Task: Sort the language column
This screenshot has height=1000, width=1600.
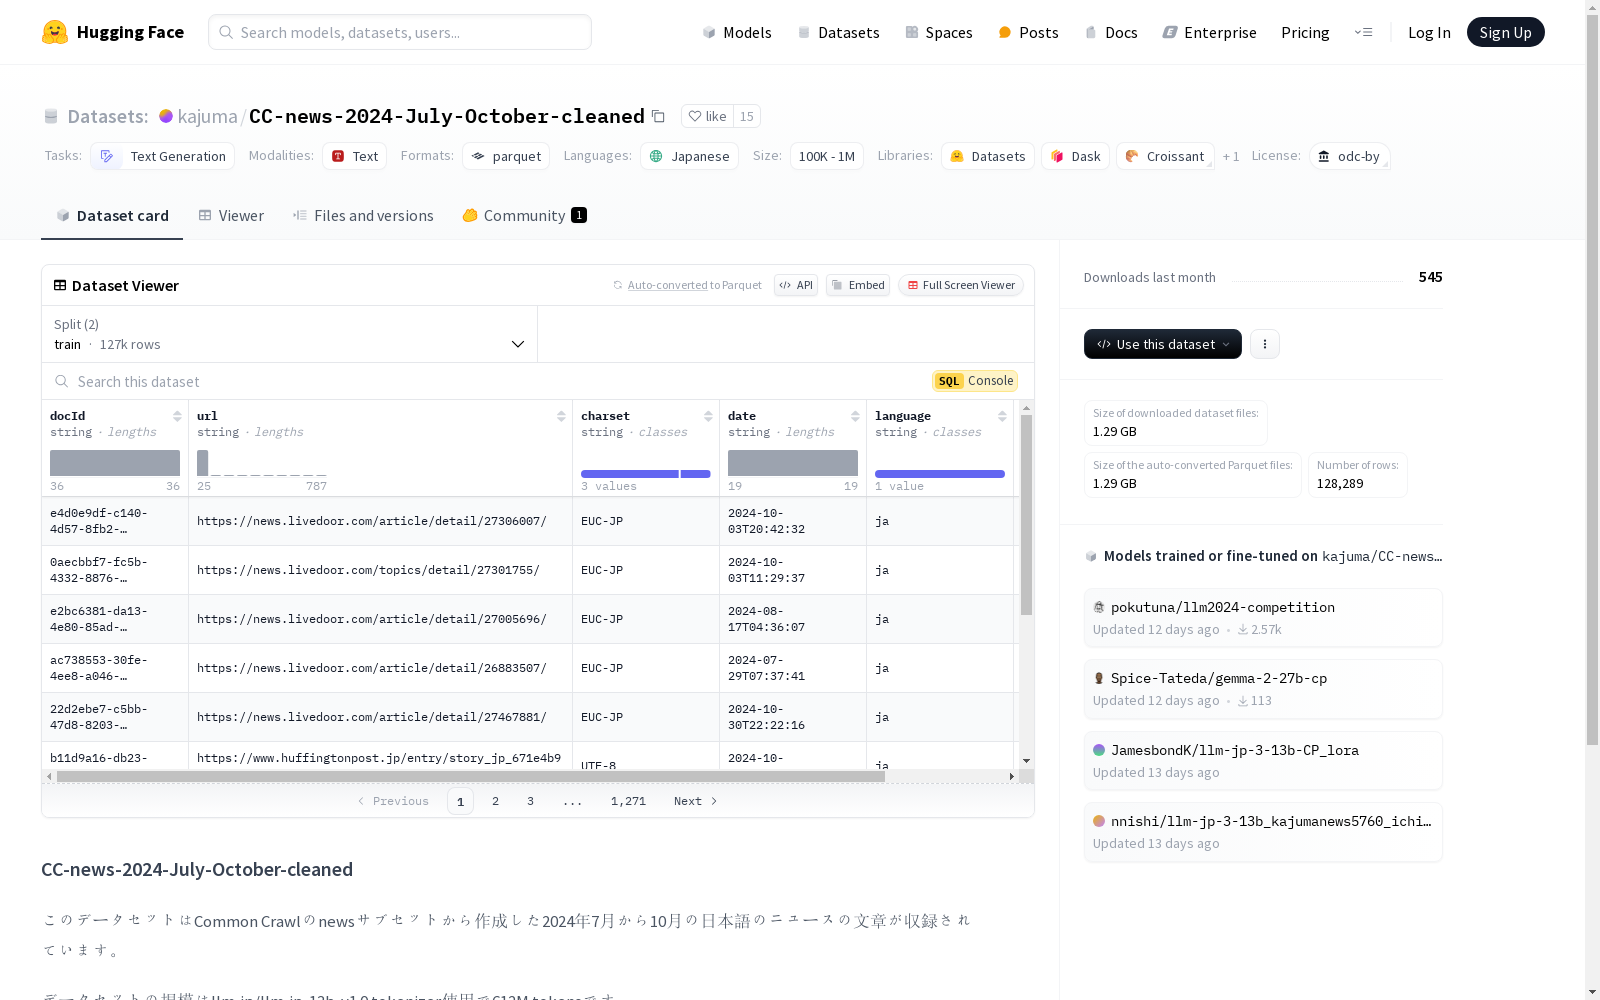Action: [x=1002, y=416]
